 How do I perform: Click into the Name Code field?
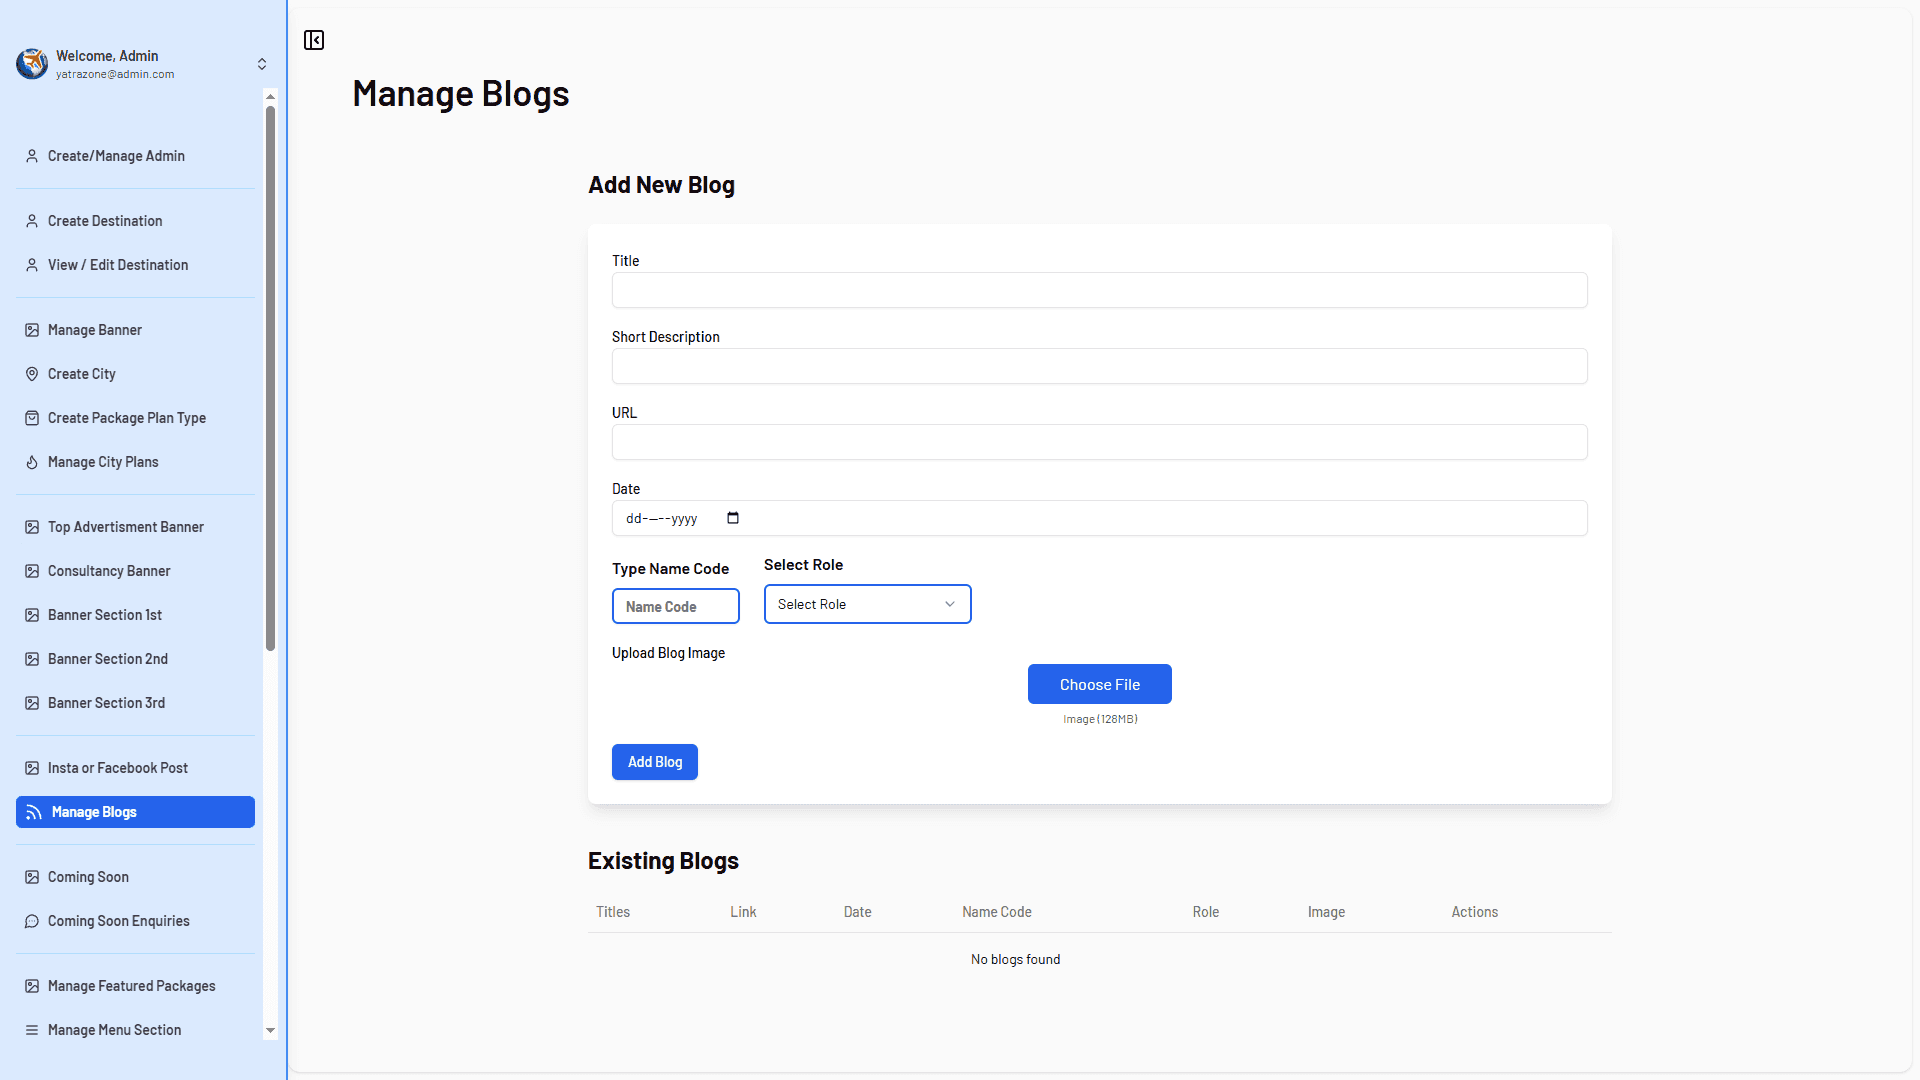pos(675,606)
